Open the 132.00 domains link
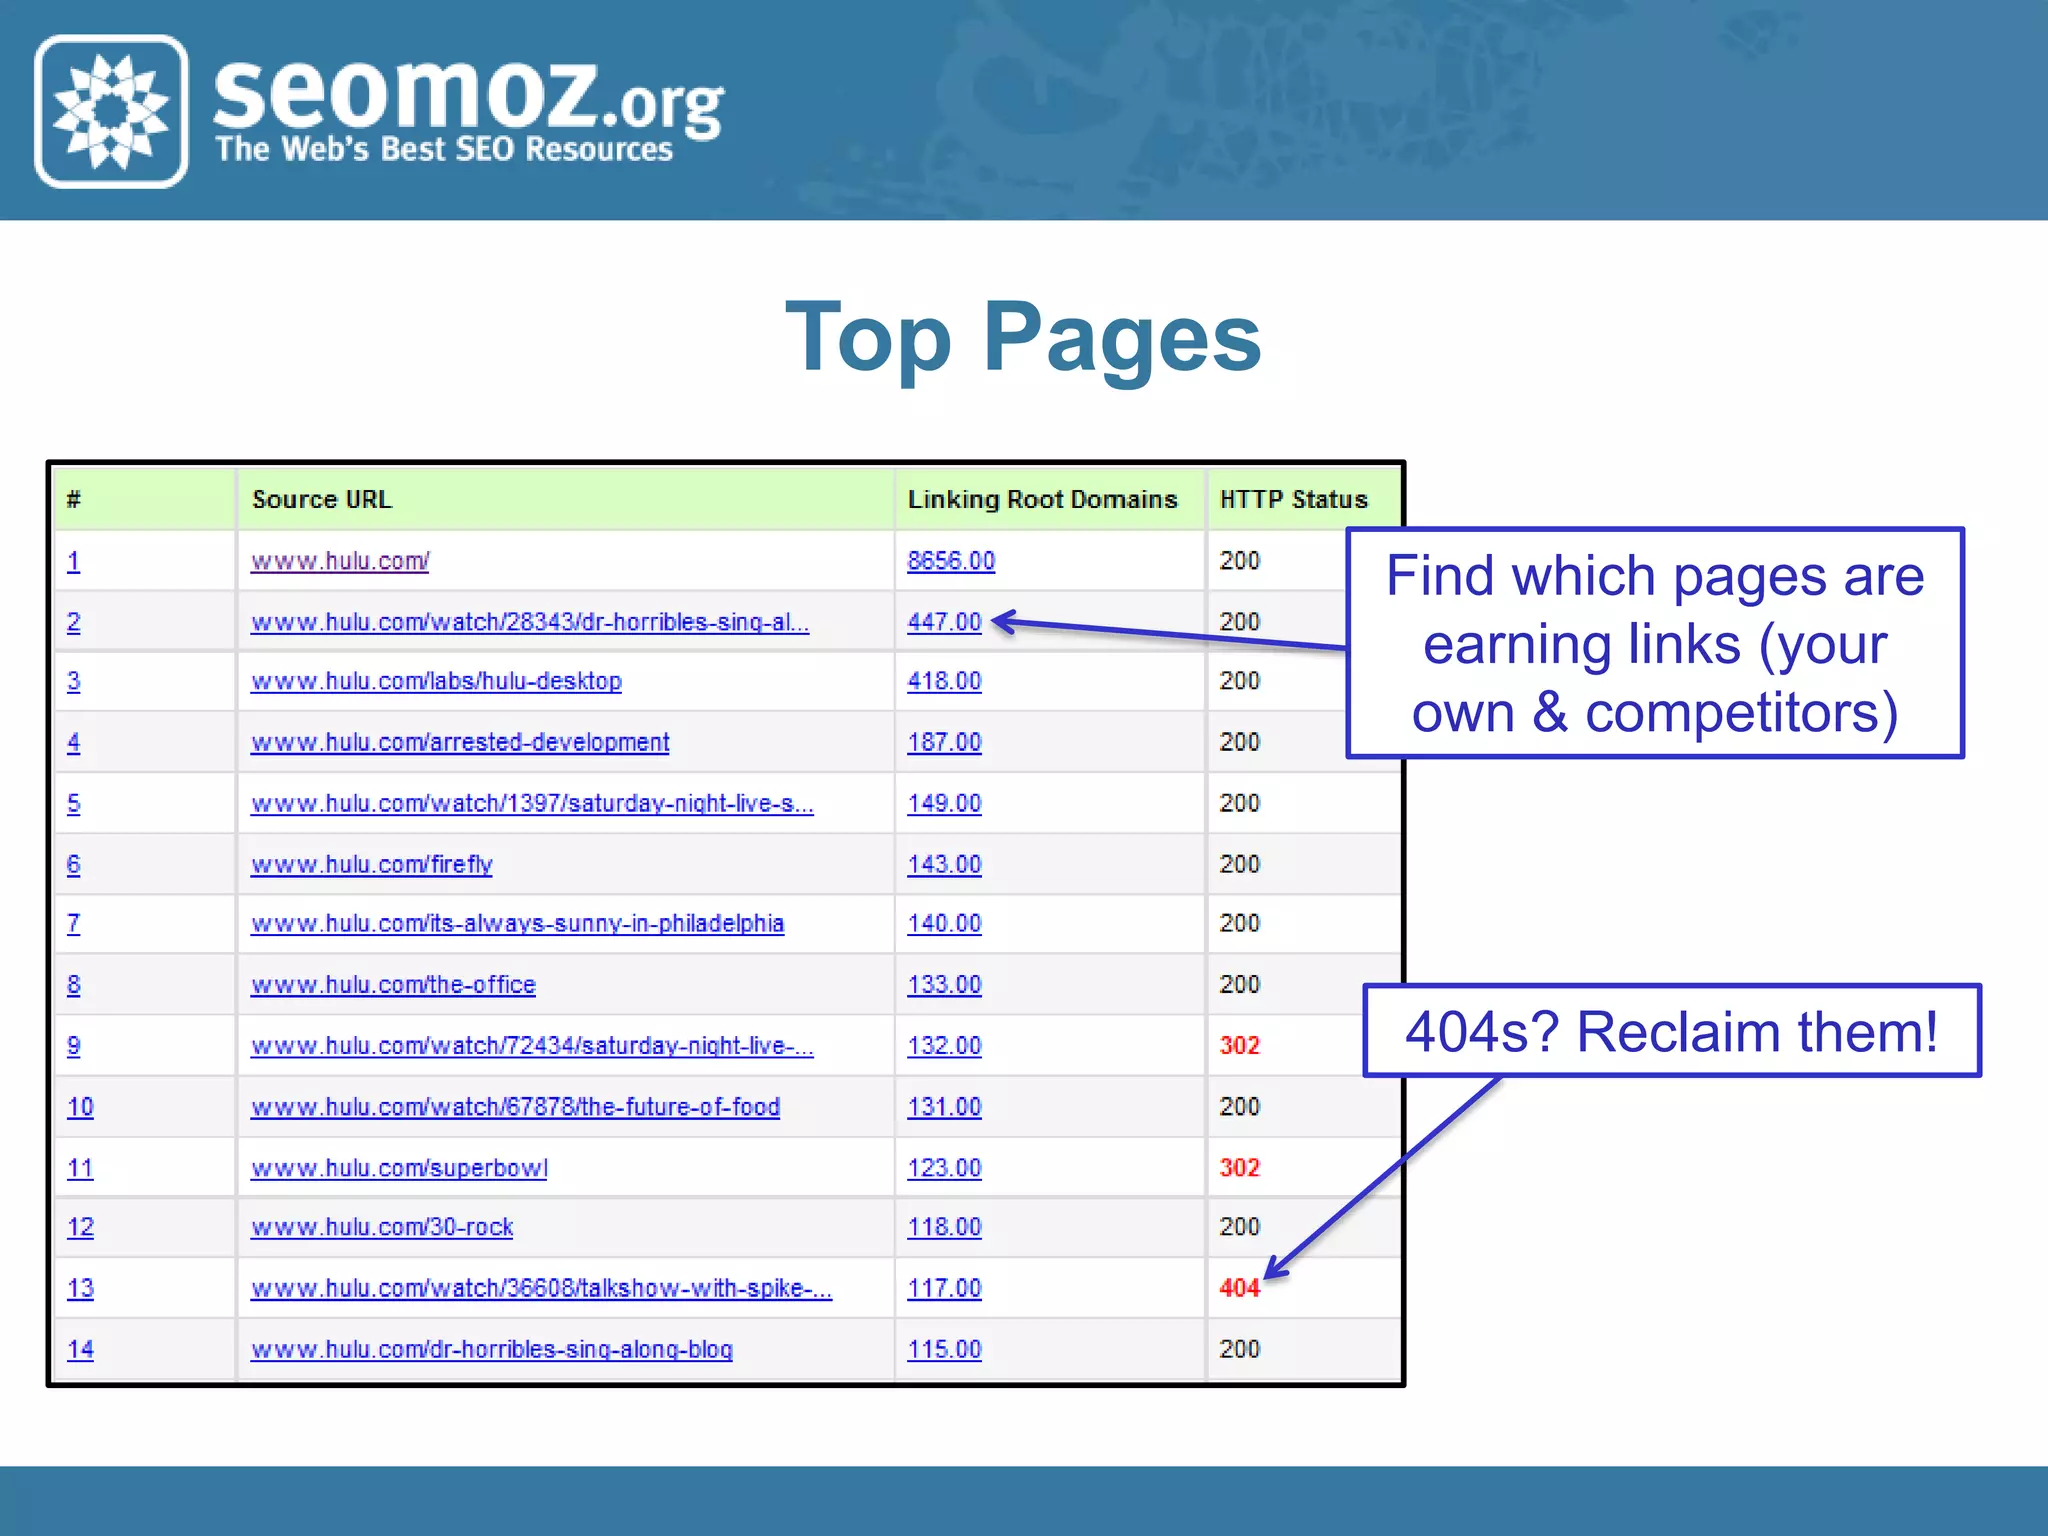2048x1536 pixels. [x=944, y=1045]
